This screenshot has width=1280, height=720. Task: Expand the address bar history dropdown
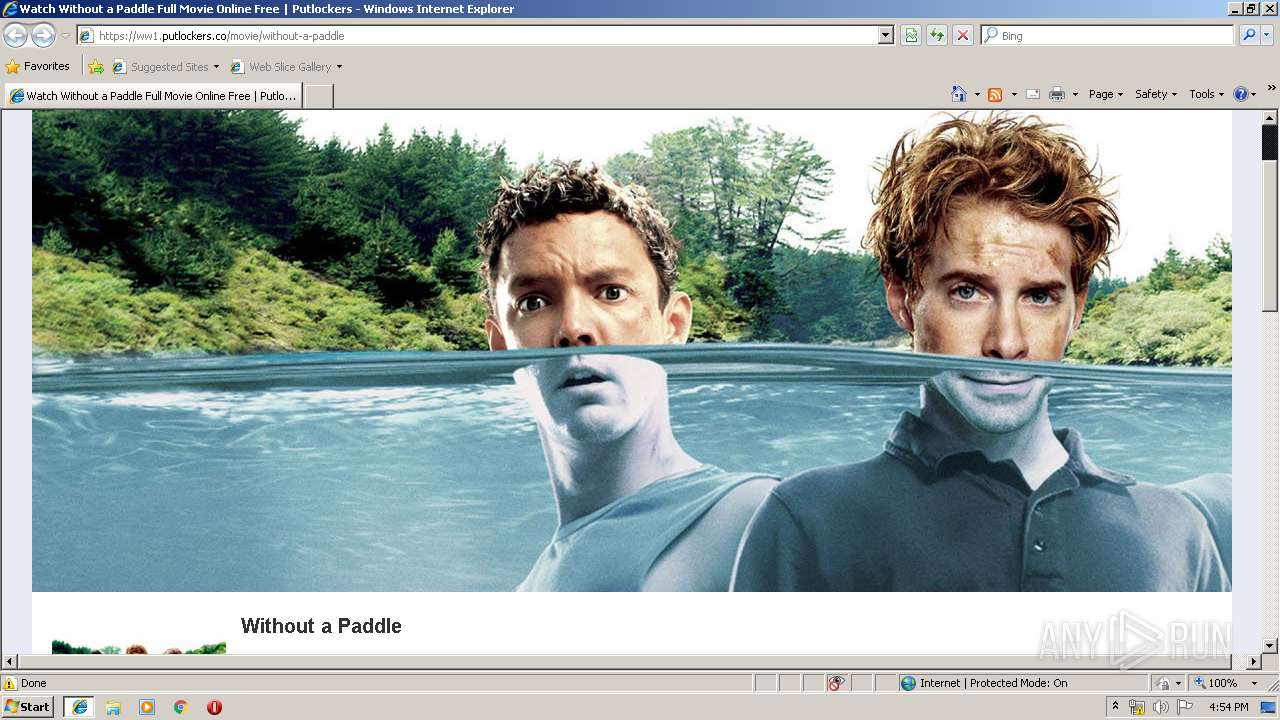[885, 35]
